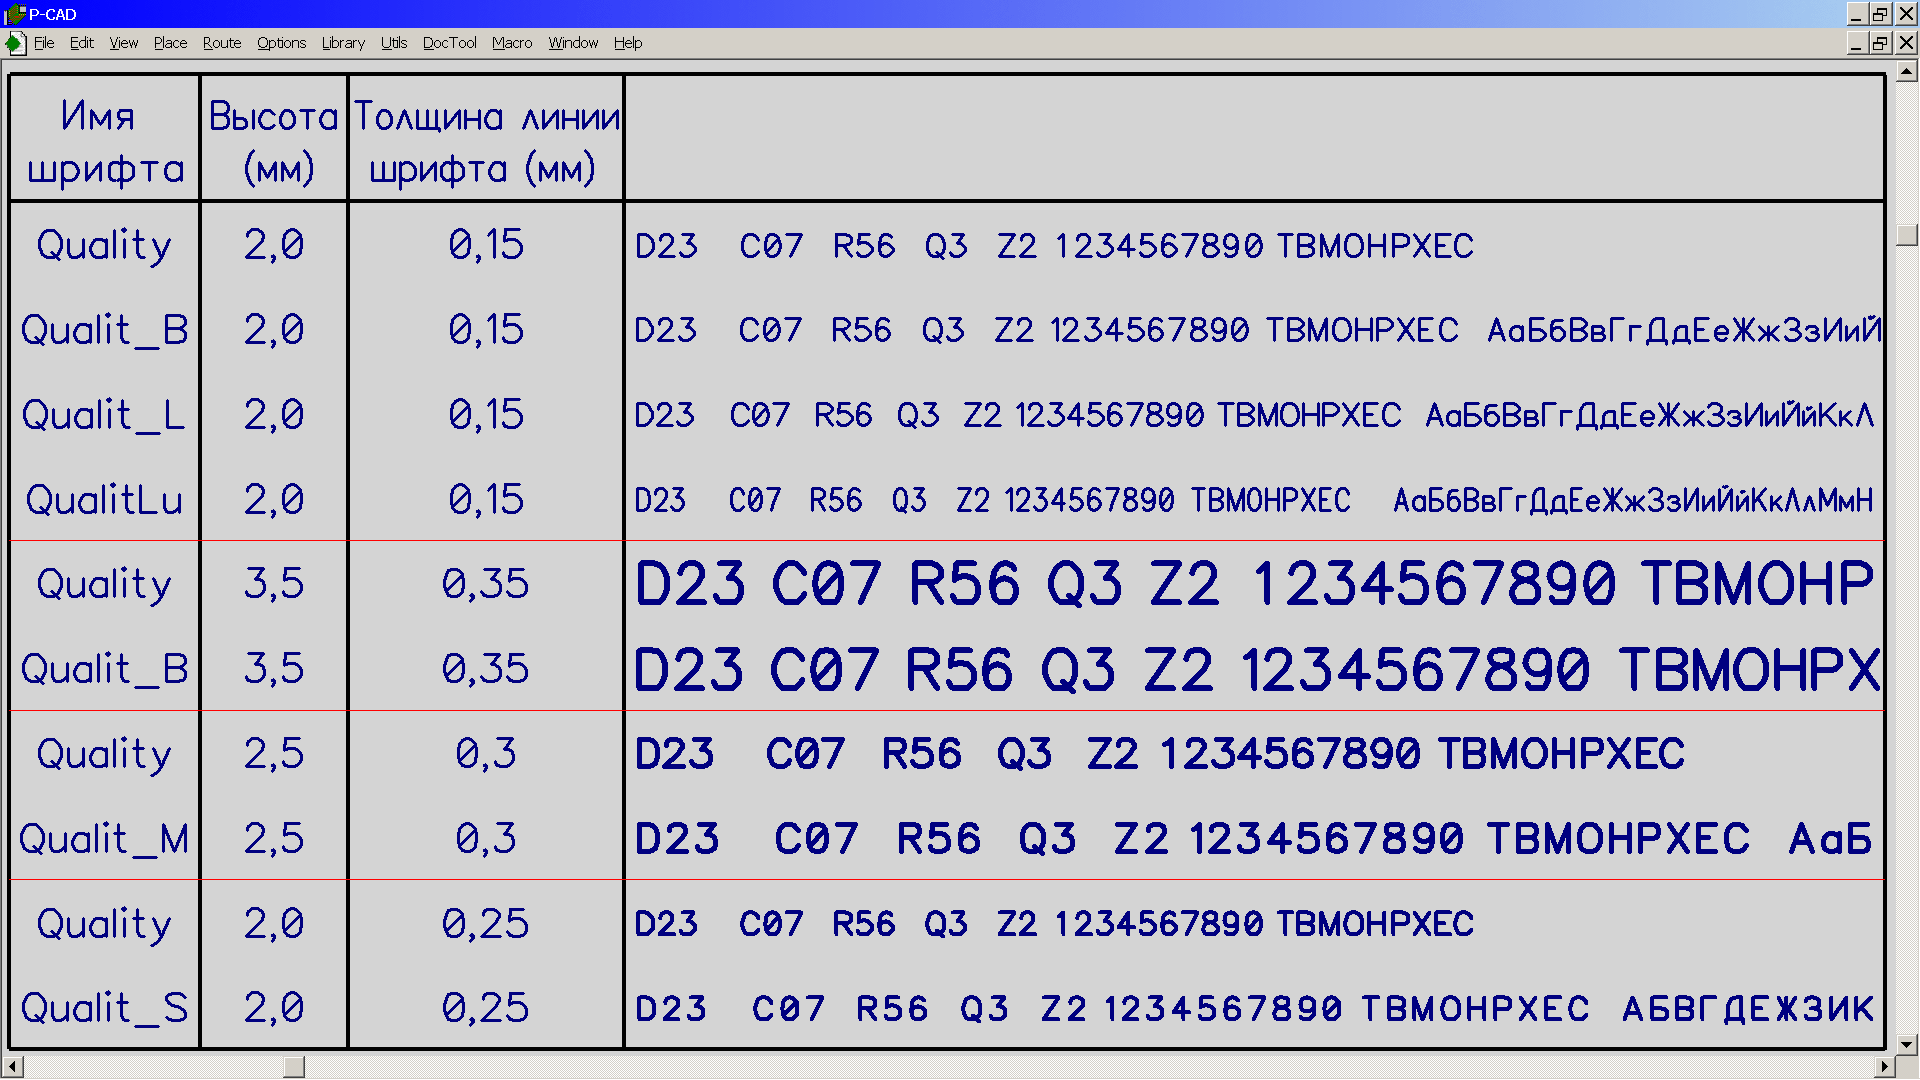Open the Options menu
This screenshot has width=1920, height=1080.
(x=281, y=43)
